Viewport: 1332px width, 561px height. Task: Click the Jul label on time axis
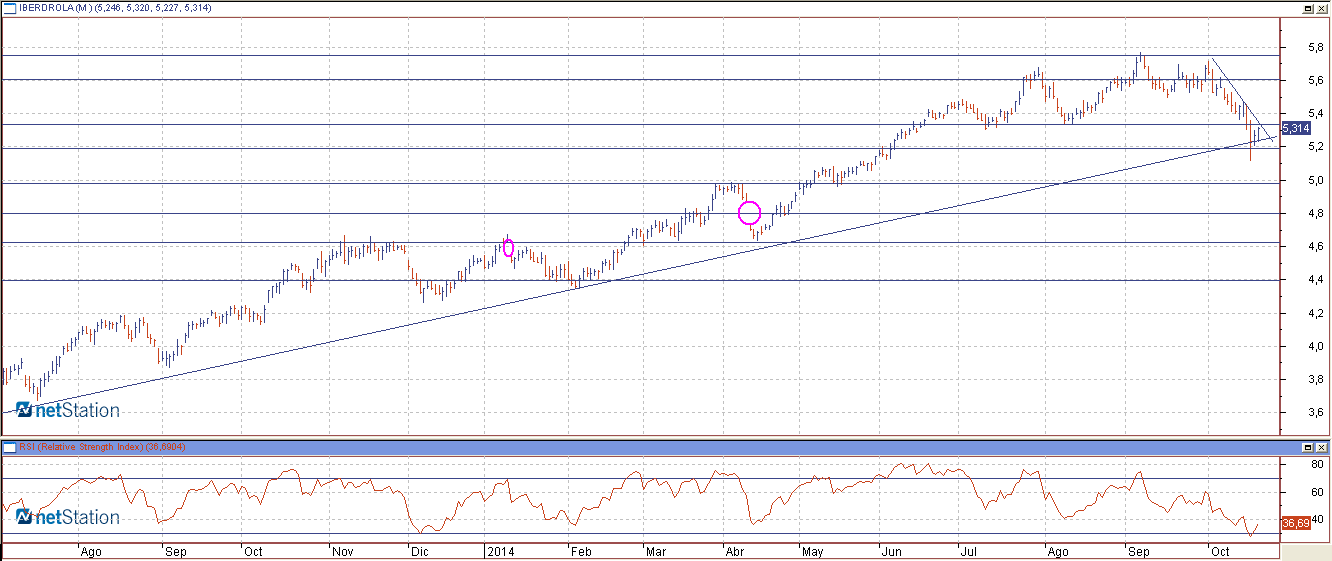coord(967,551)
